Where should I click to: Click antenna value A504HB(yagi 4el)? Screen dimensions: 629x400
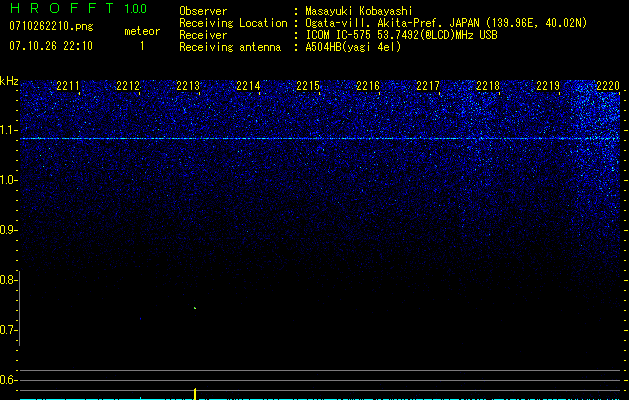point(353,47)
